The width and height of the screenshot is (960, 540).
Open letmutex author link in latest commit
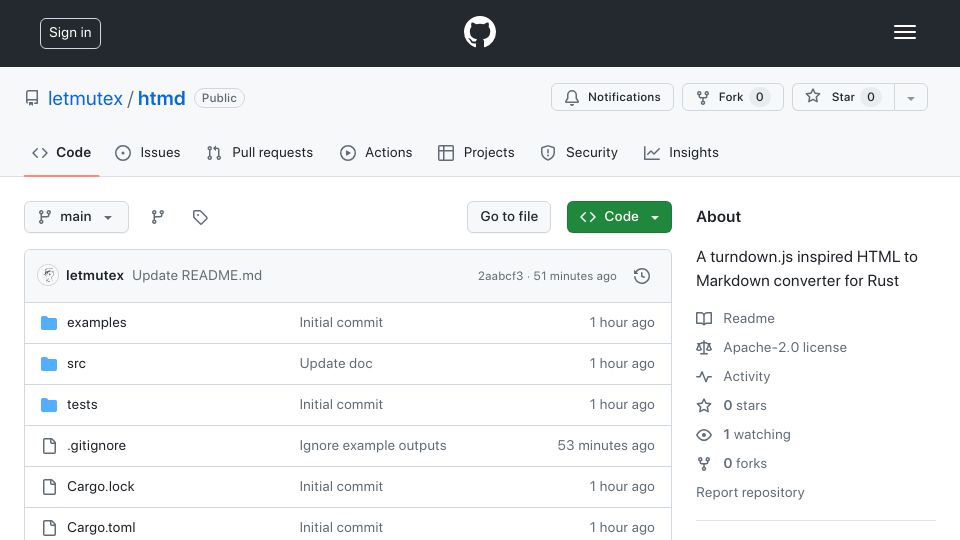pos(95,276)
